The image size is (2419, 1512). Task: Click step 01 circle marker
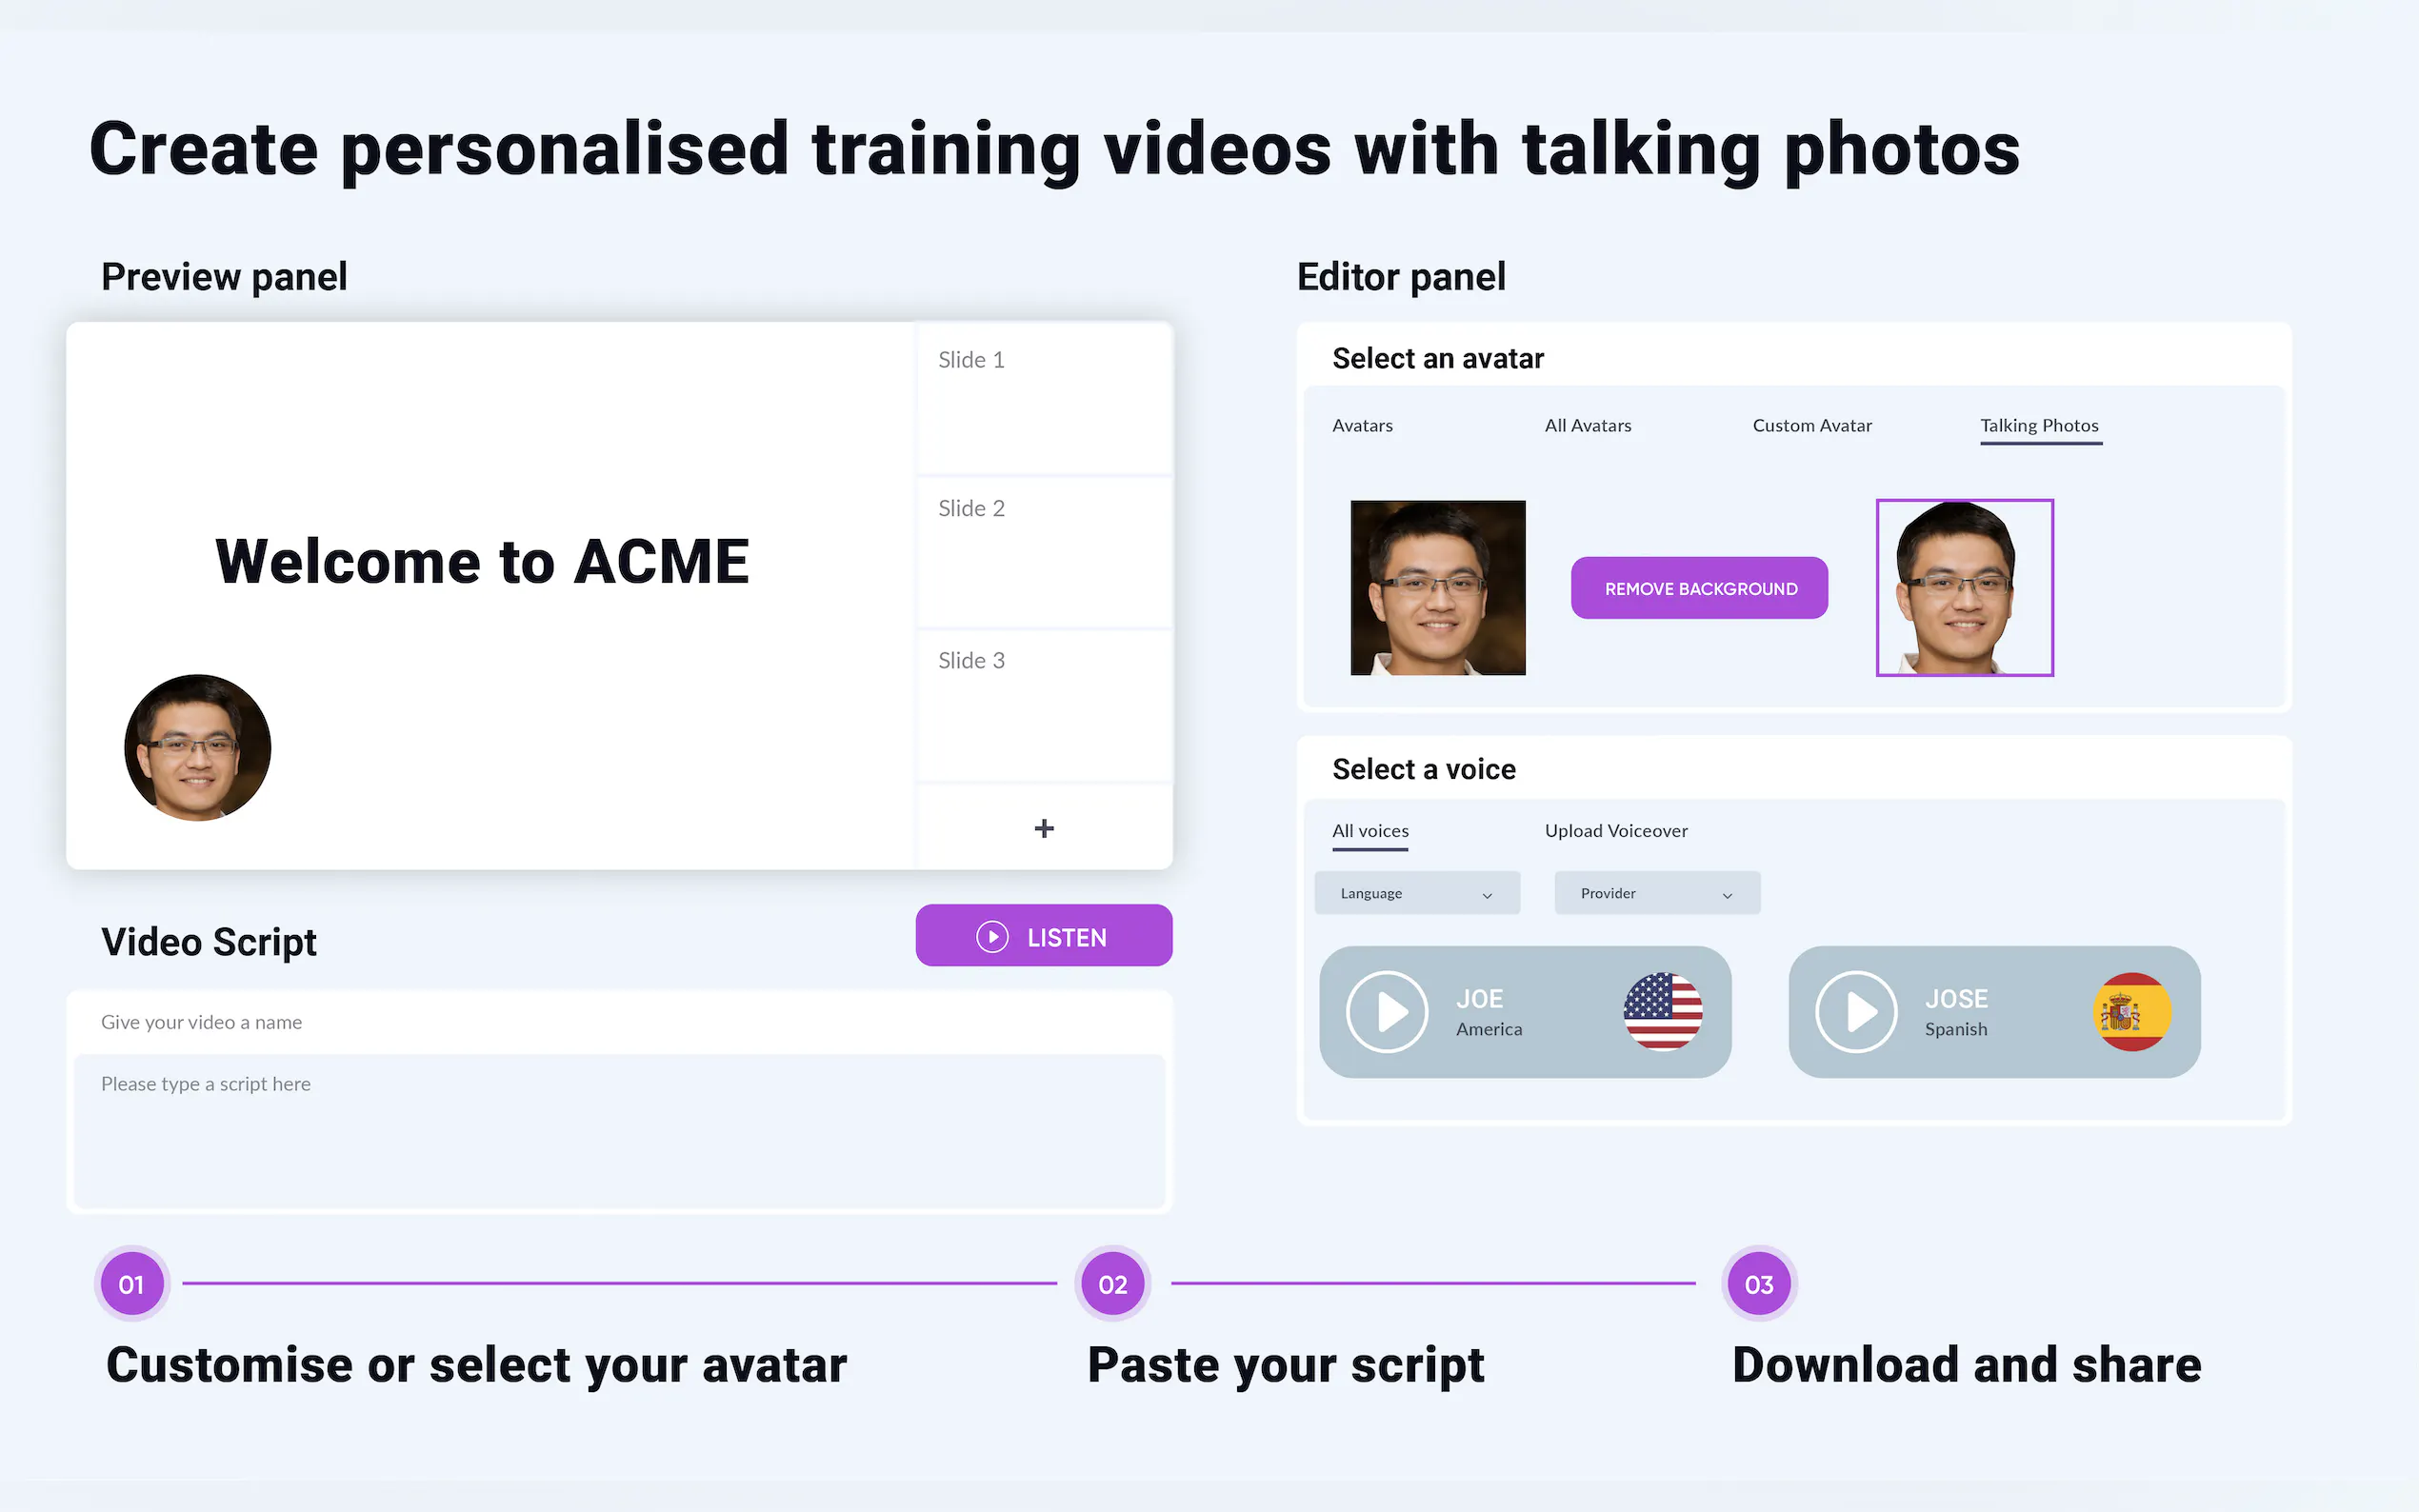(131, 1284)
